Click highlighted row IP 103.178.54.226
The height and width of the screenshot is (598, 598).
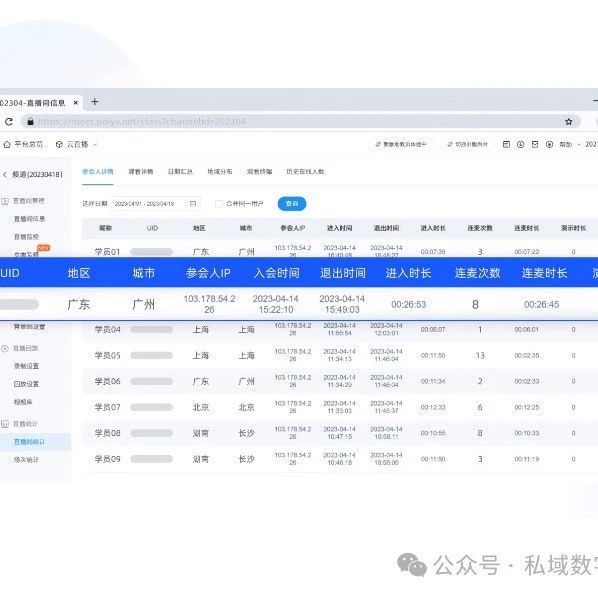(x=209, y=304)
